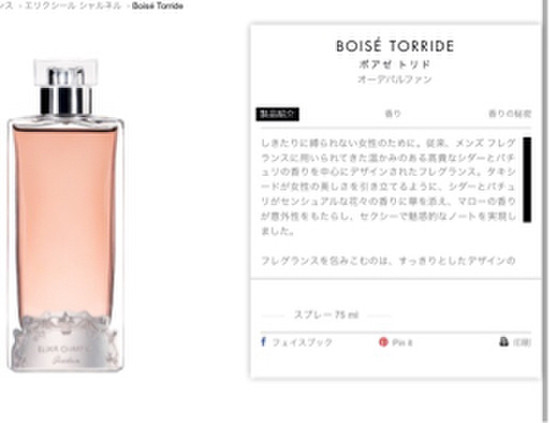Viewport: 550px width, 423px height.
Task: Open the エリクシール シャルネル breadcrumb link
Action: [73, 6]
